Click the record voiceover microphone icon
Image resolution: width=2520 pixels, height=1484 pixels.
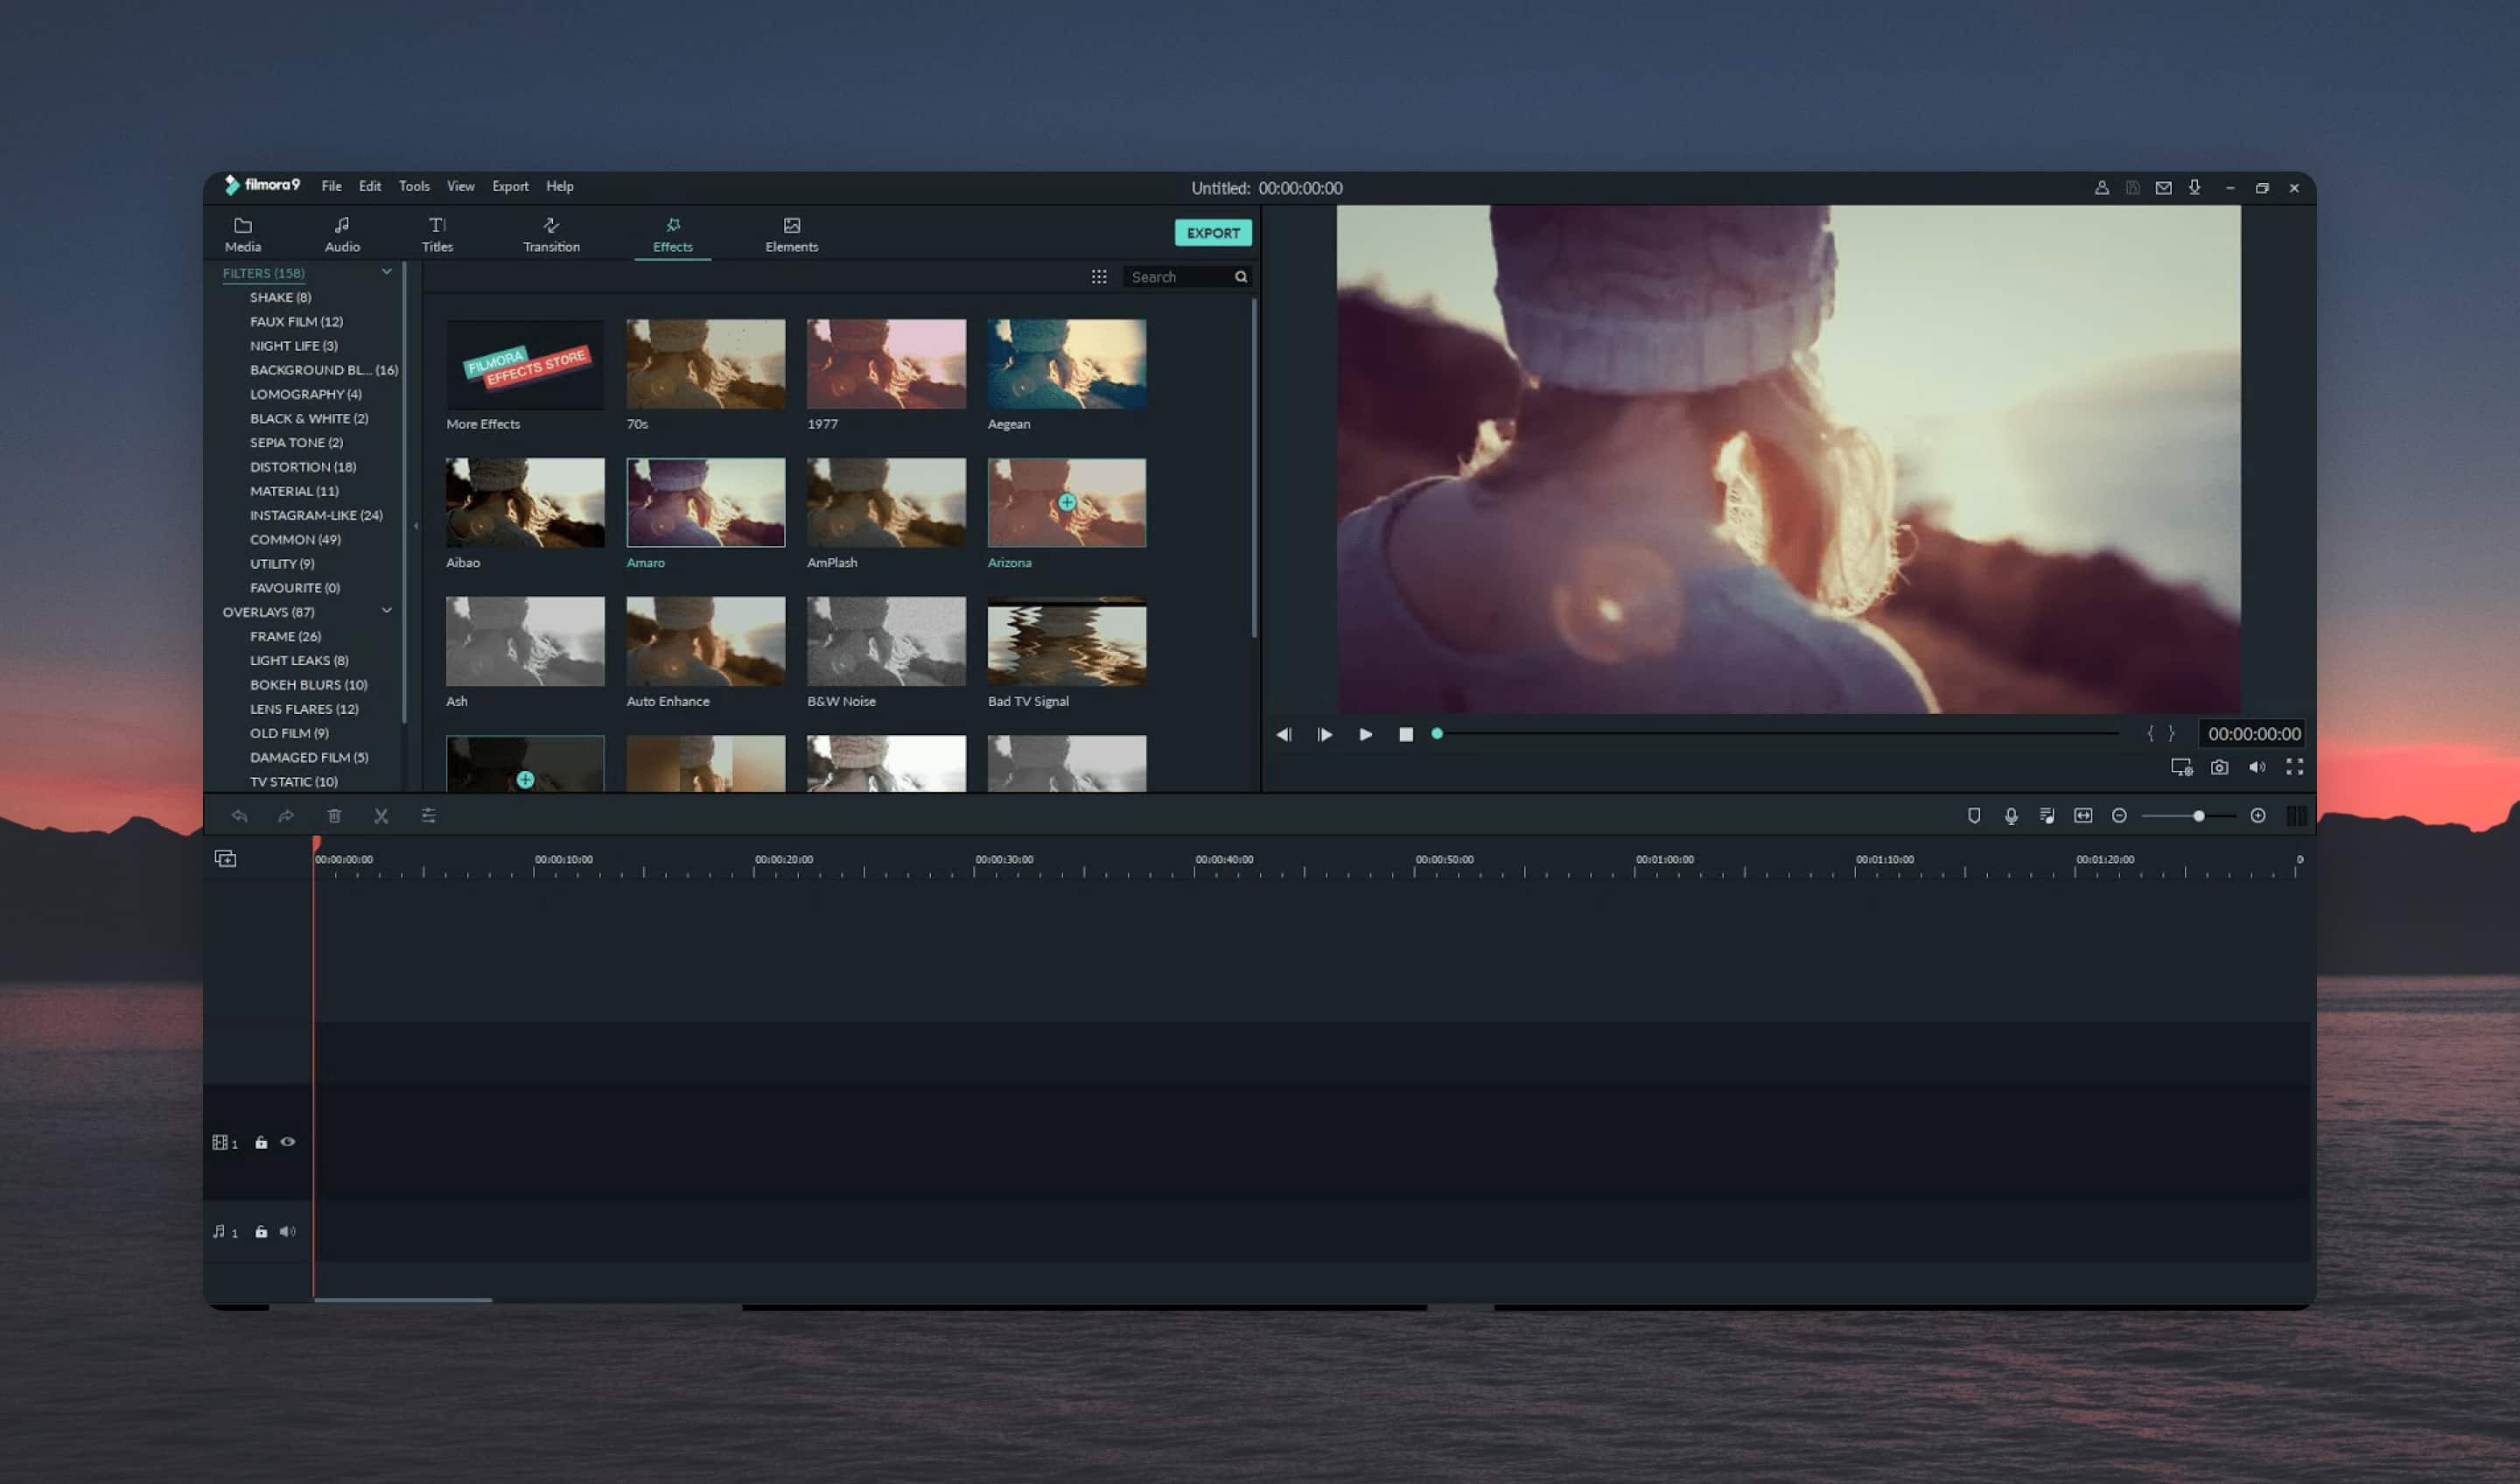pos(2010,816)
